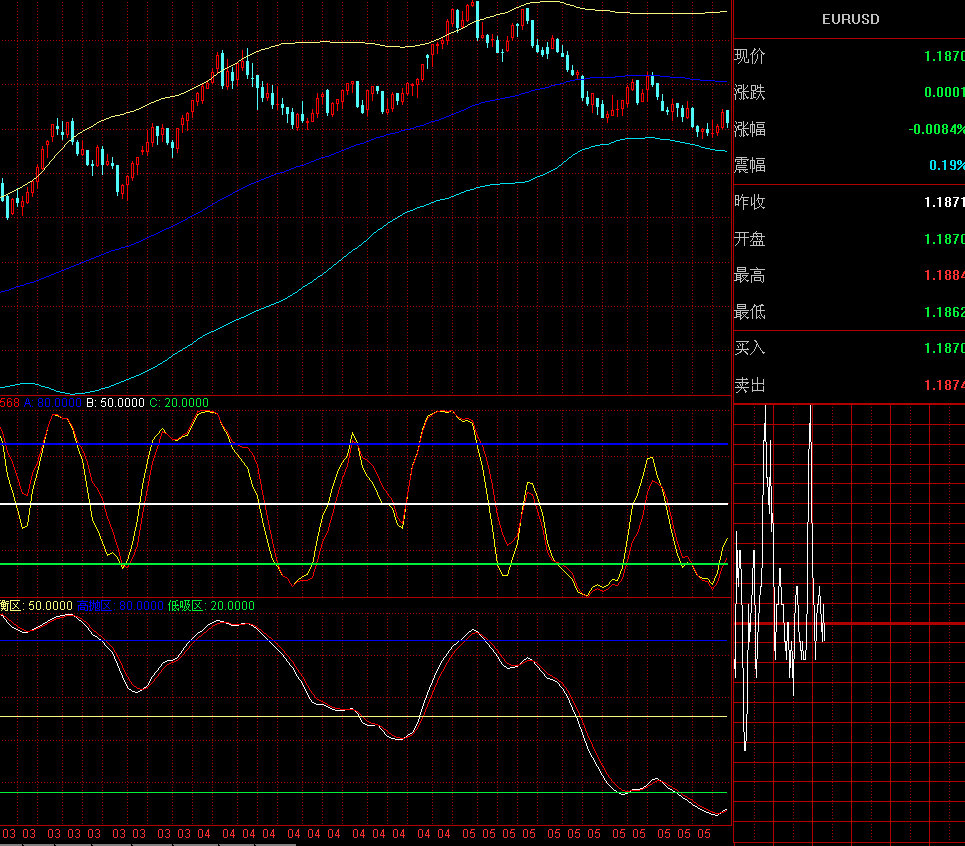Click the EURUSD symbol title

tap(851, 19)
